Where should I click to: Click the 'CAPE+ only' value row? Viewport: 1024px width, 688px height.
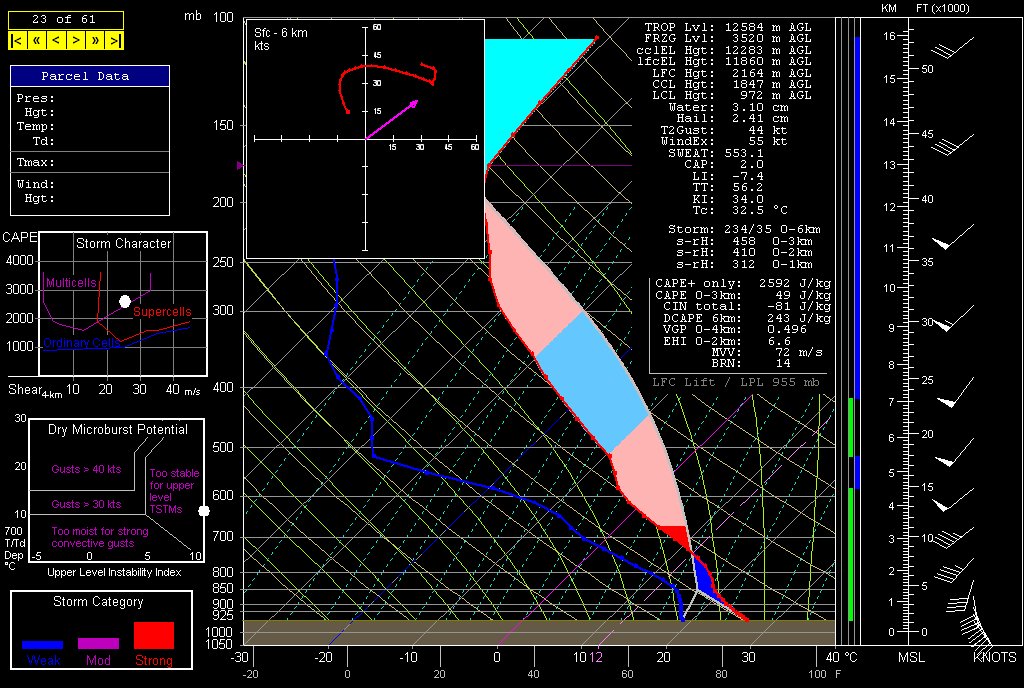(742, 284)
